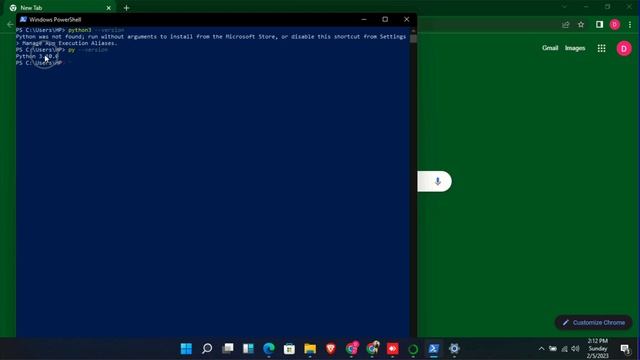
Task: Open the Chrome icon with red badge
Action: (x=351, y=348)
